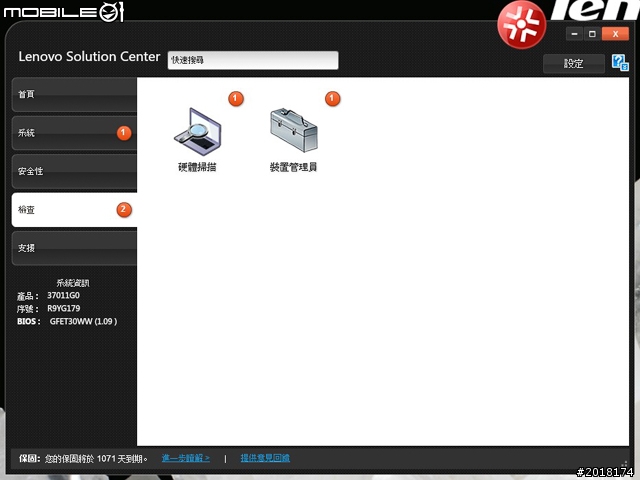Click the 系統資訊 heading
This screenshot has width=640, height=480.
73,283
